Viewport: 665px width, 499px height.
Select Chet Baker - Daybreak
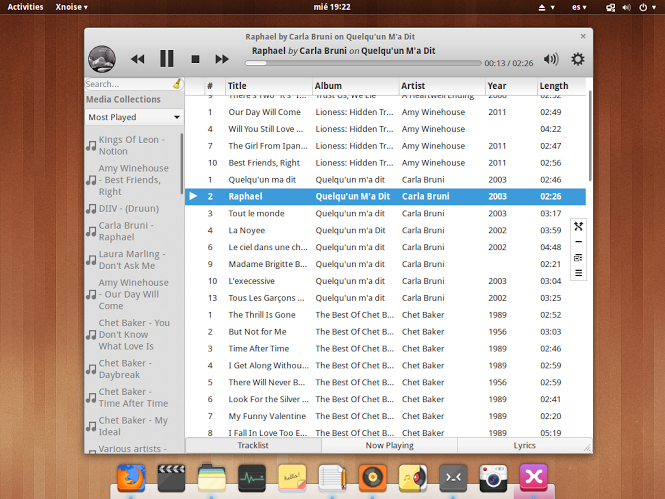pyautogui.click(x=127, y=369)
